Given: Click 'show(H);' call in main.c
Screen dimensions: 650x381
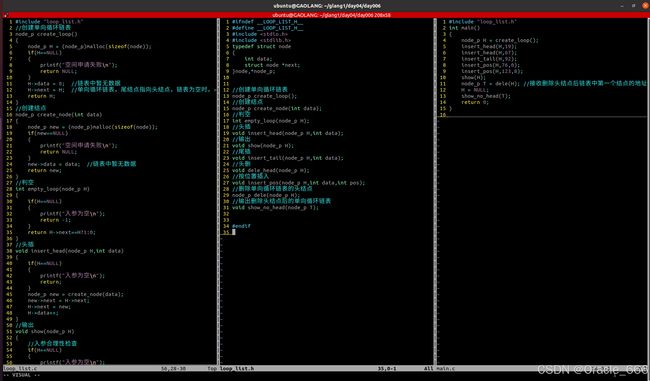Looking at the screenshot, I should tap(473, 77).
